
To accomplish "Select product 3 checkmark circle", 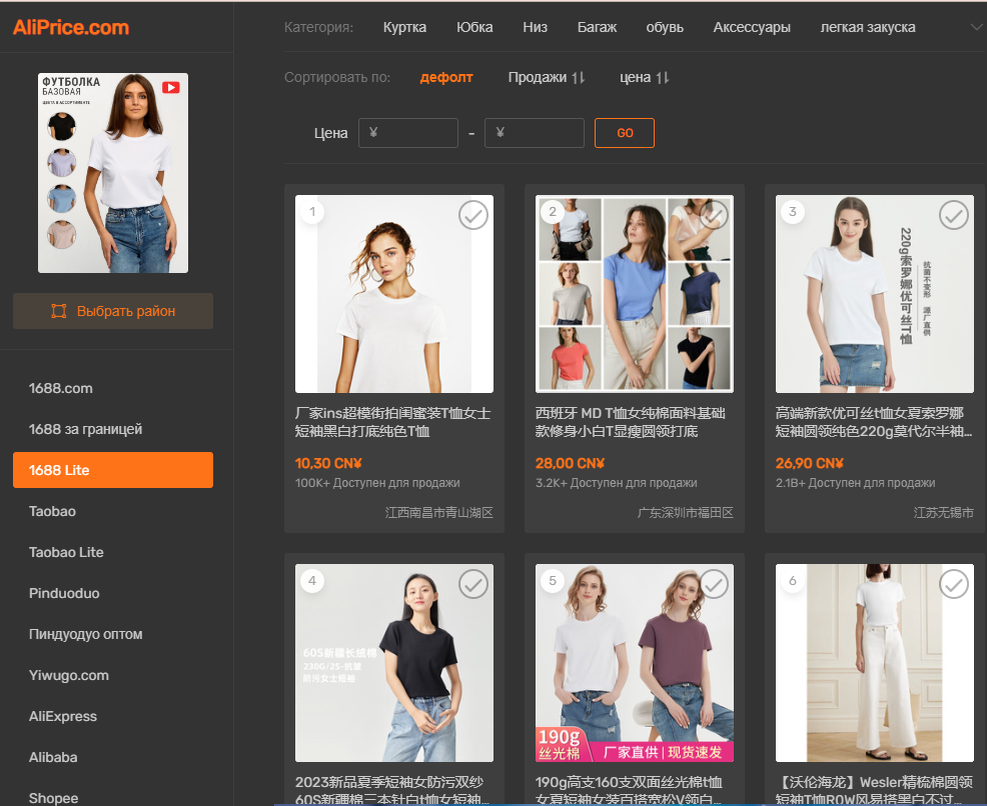I will 954,215.
